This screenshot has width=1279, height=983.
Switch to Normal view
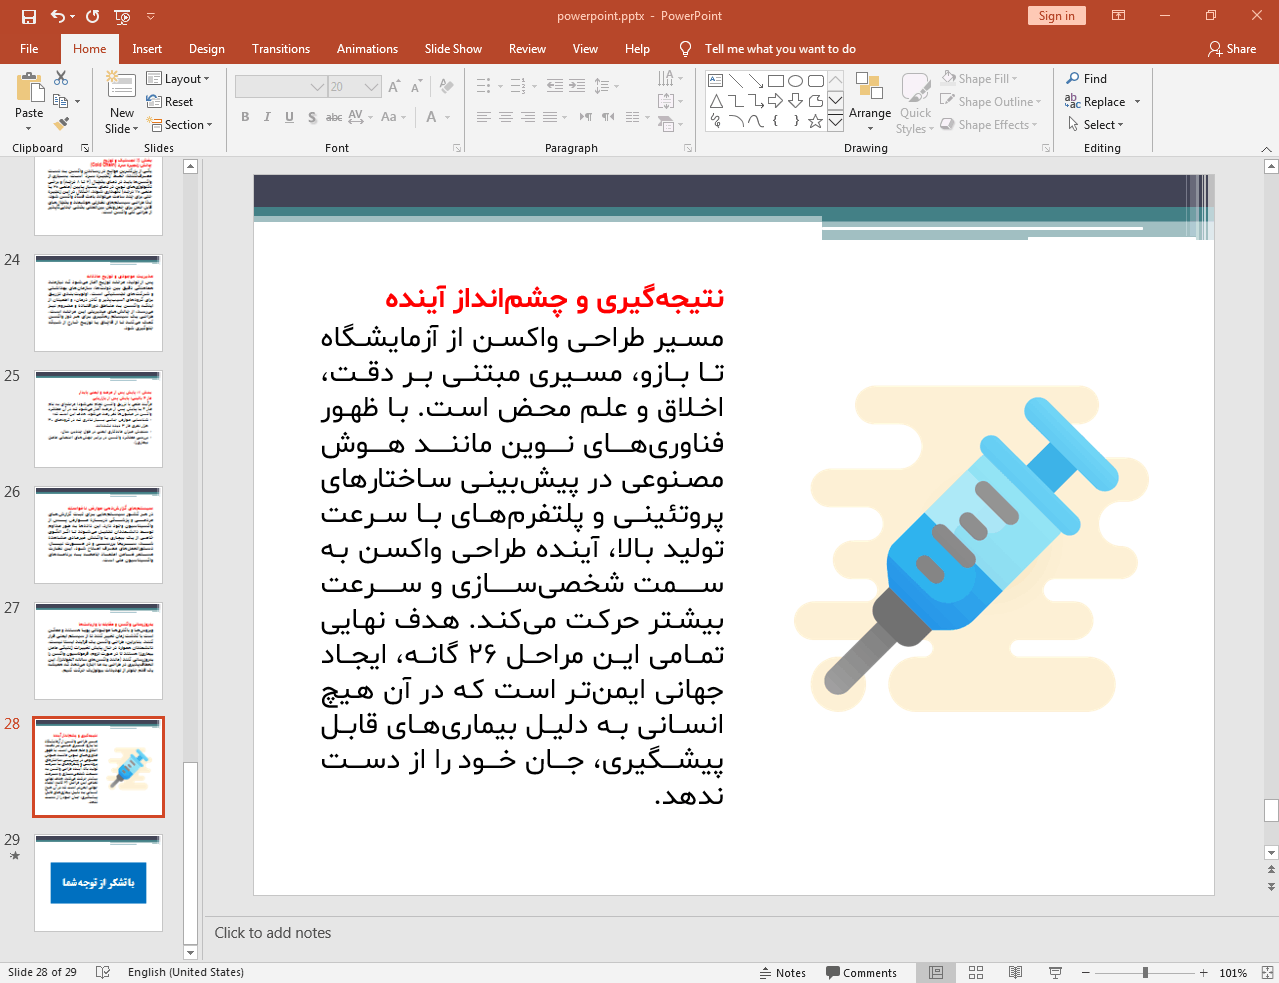coord(936,972)
